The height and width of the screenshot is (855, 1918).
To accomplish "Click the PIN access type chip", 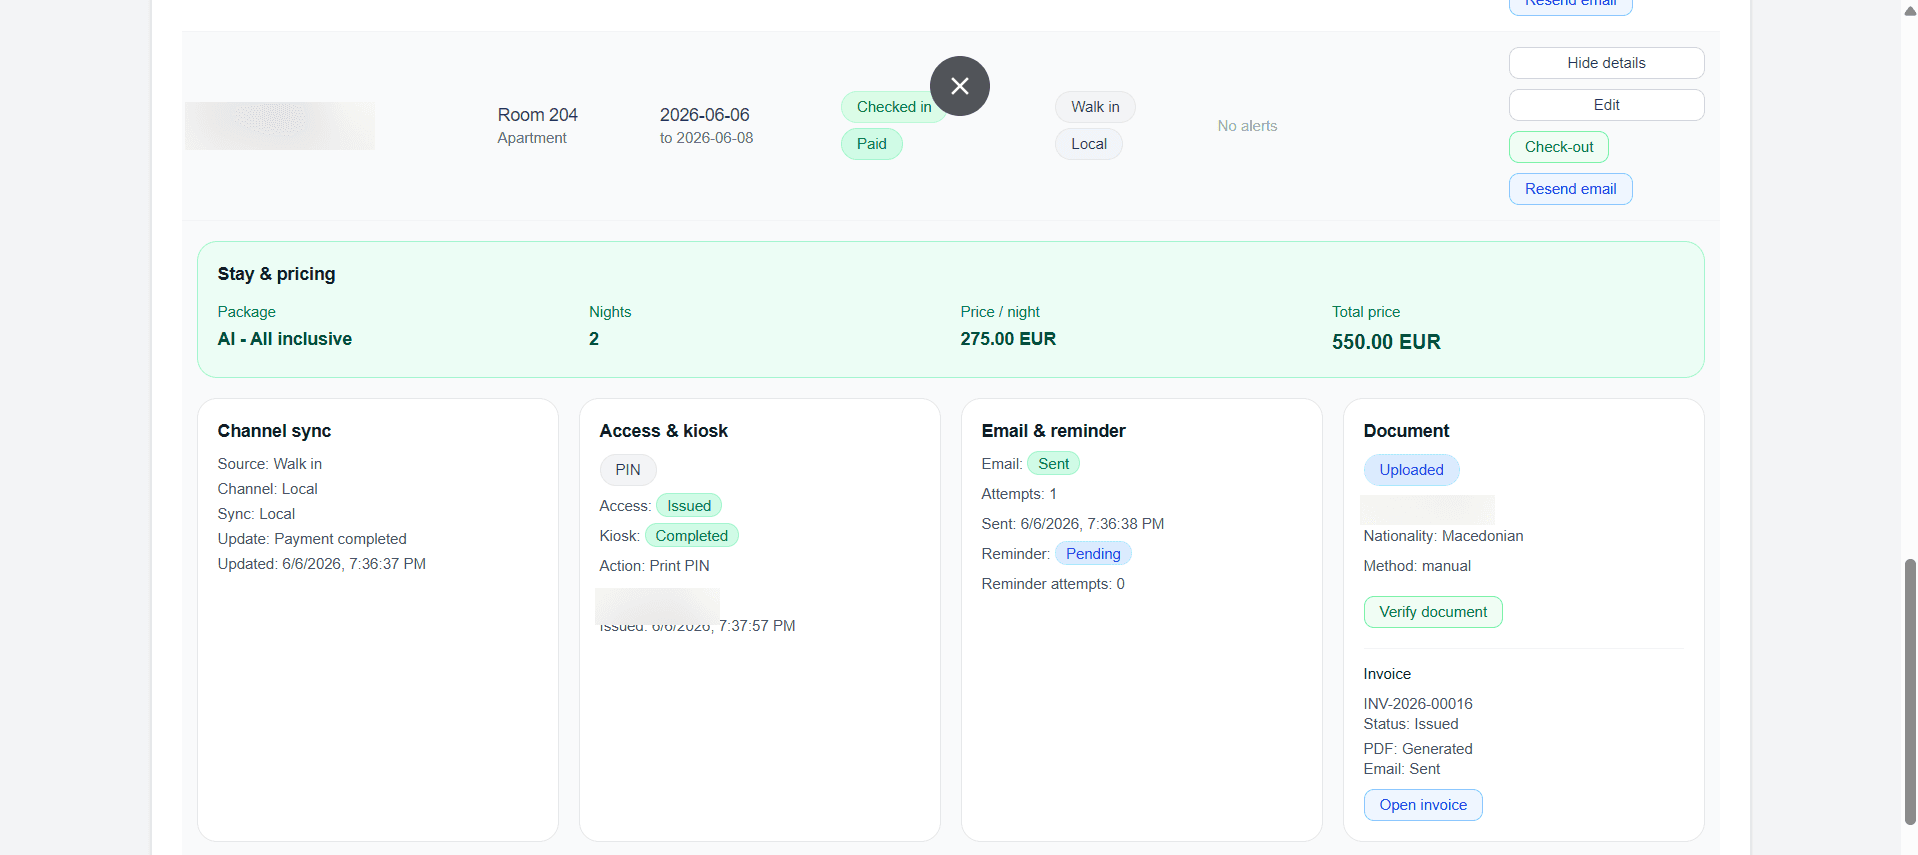I will 627,470.
